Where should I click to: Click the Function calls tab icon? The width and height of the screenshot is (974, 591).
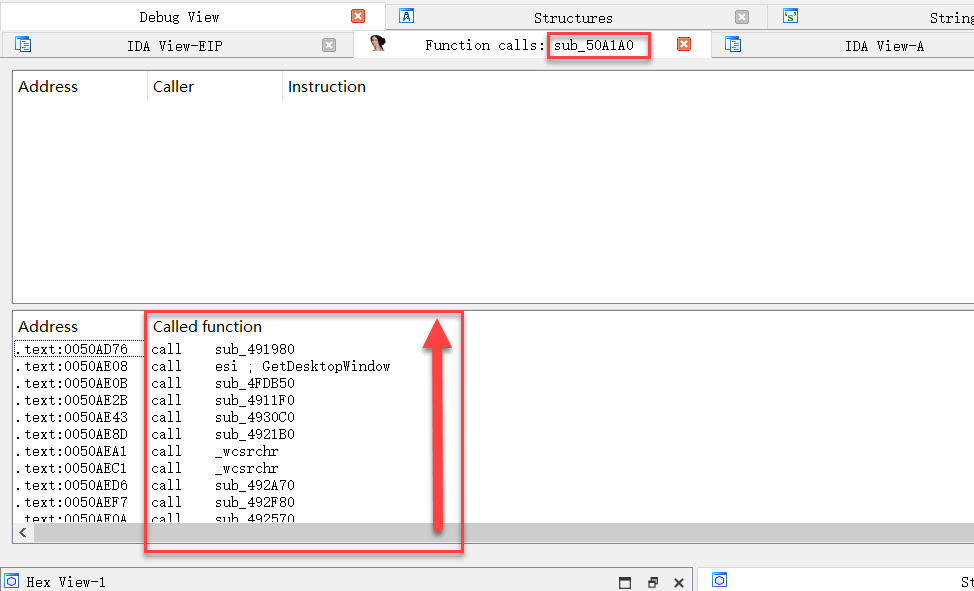[x=378, y=43]
